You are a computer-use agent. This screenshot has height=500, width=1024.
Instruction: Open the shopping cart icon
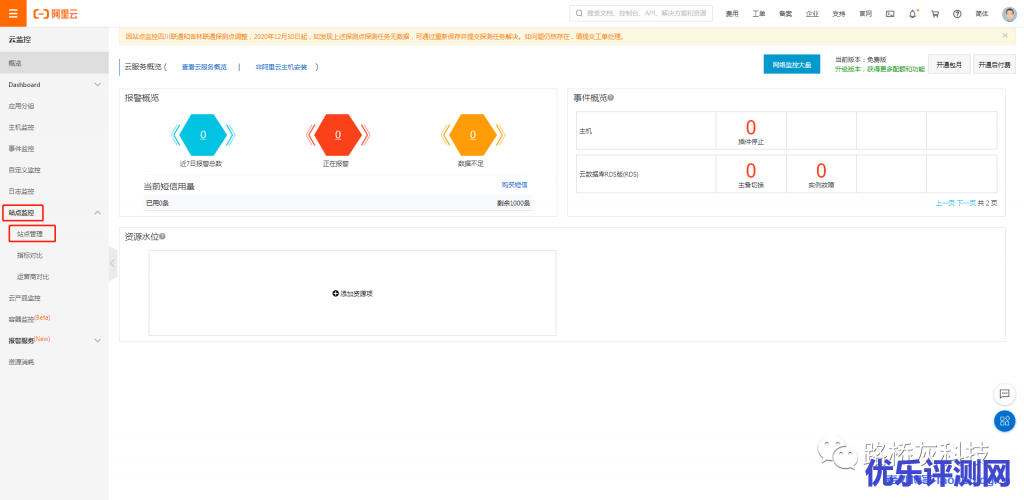point(935,14)
